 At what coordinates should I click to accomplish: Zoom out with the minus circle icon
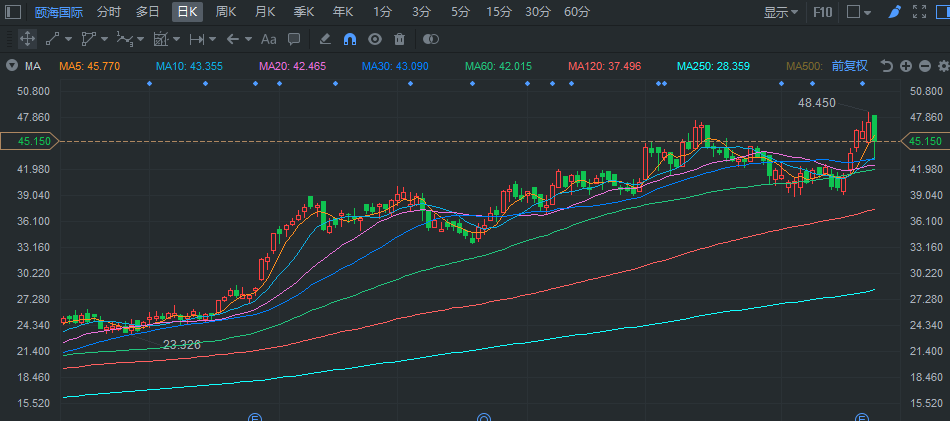pyautogui.click(x=925, y=66)
